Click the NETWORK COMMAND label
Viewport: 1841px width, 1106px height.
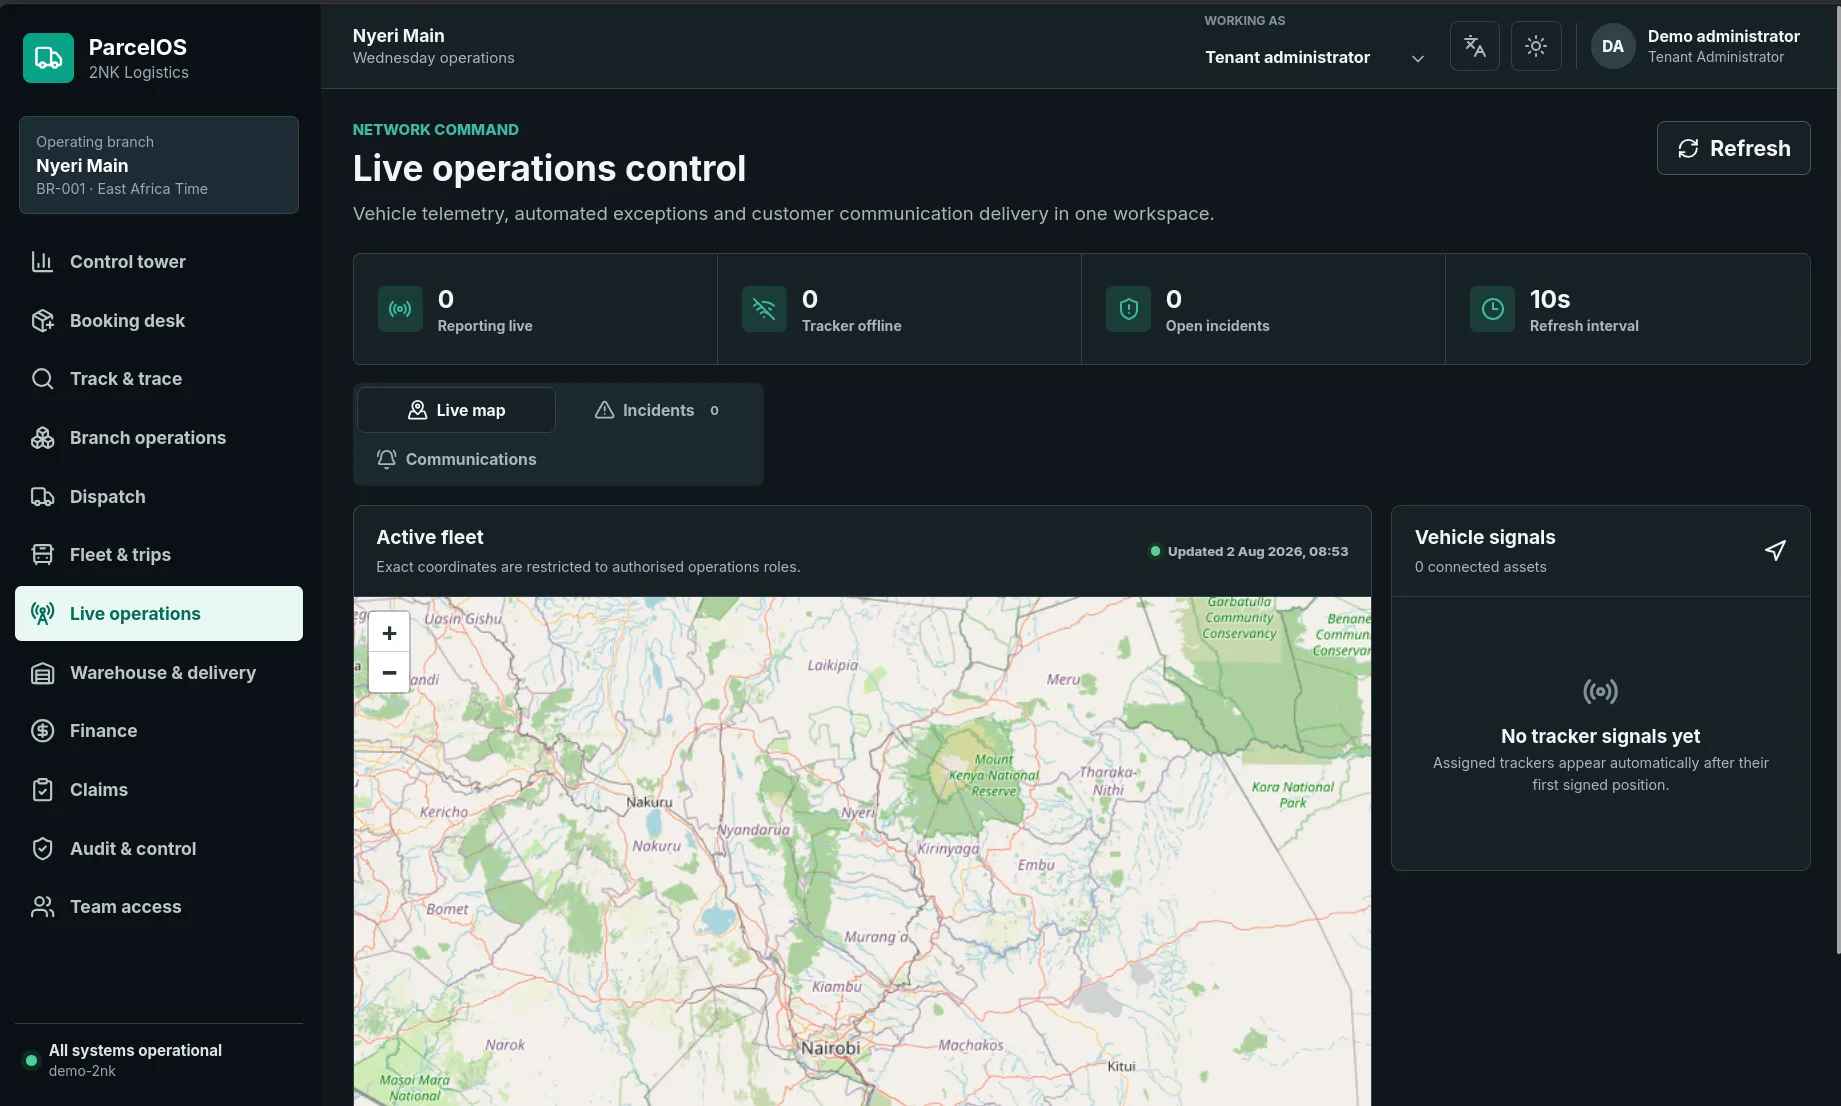(435, 130)
